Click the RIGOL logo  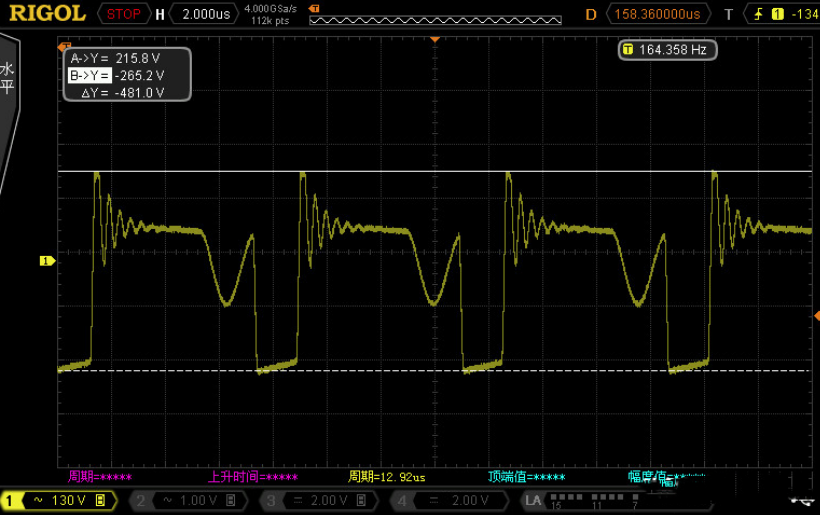[x=48, y=13]
